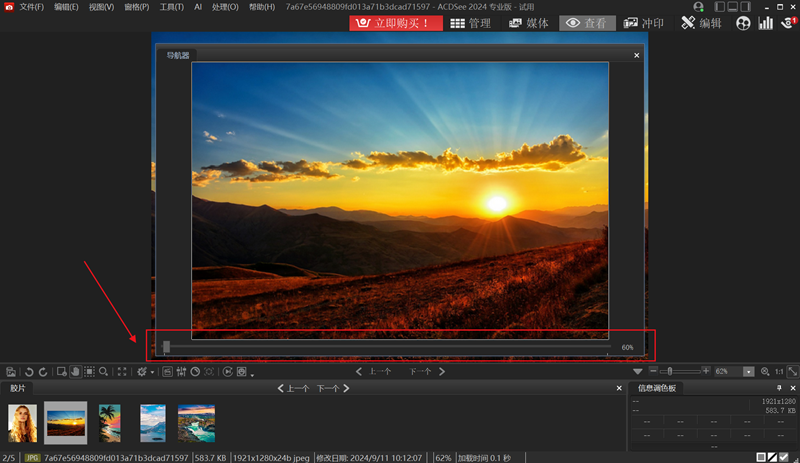The height and width of the screenshot is (463, 800).
Task: Click the full screen arrows icon
Action: tap(122, 372)
